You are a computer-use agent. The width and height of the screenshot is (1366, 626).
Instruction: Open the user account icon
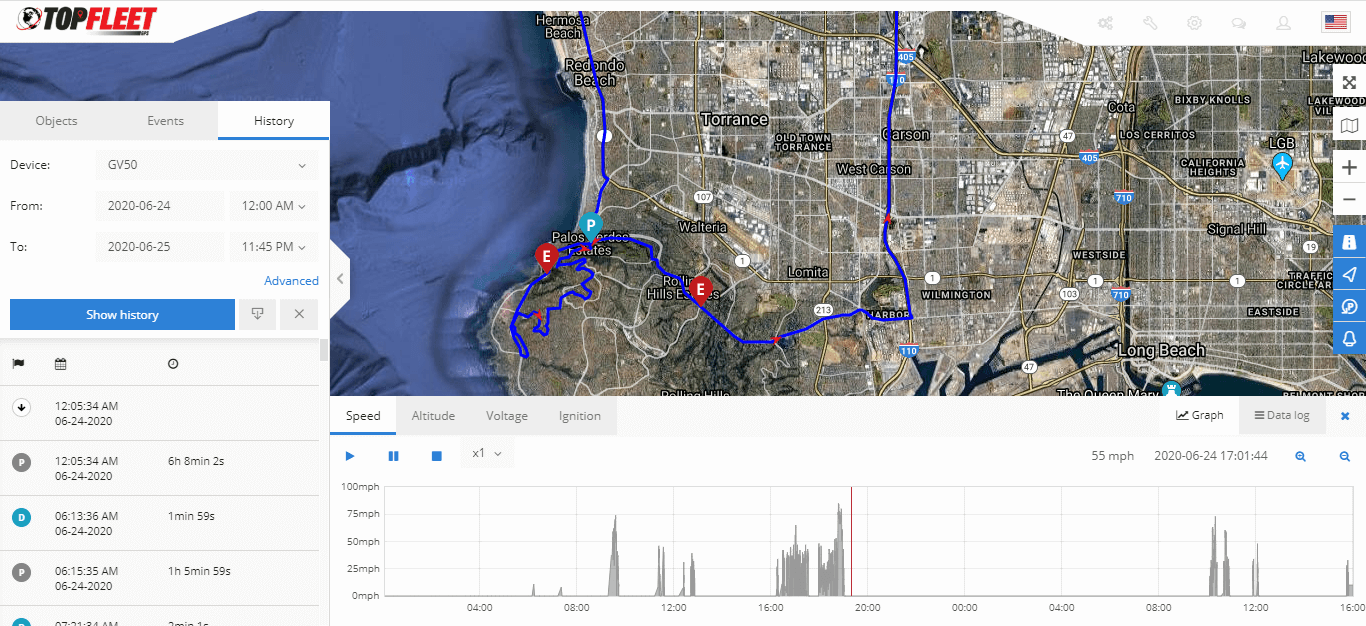tap(1283, 23)
